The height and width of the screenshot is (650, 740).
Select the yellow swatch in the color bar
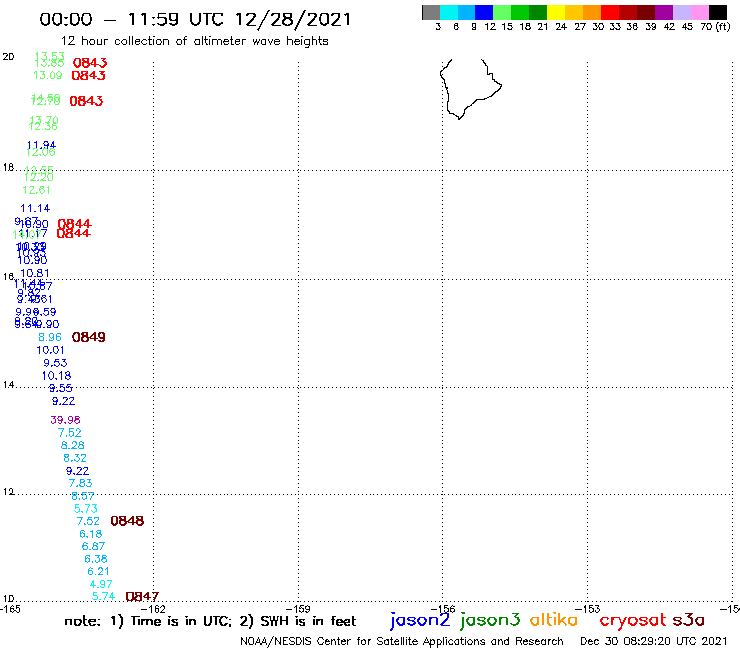556,12
